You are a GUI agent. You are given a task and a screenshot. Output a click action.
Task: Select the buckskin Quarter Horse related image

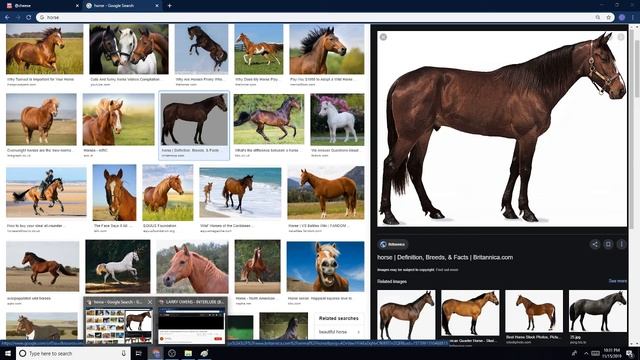tap(470, 313)
